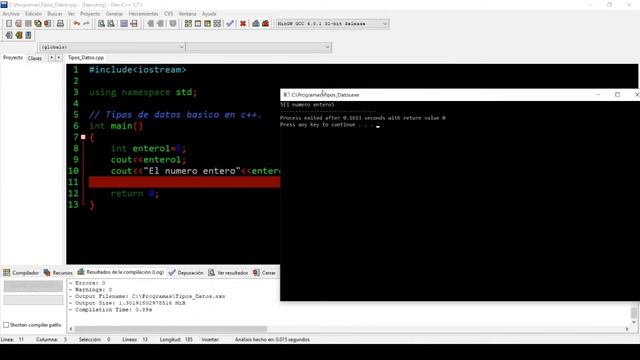Open the Ventana menu

(187, 14)
